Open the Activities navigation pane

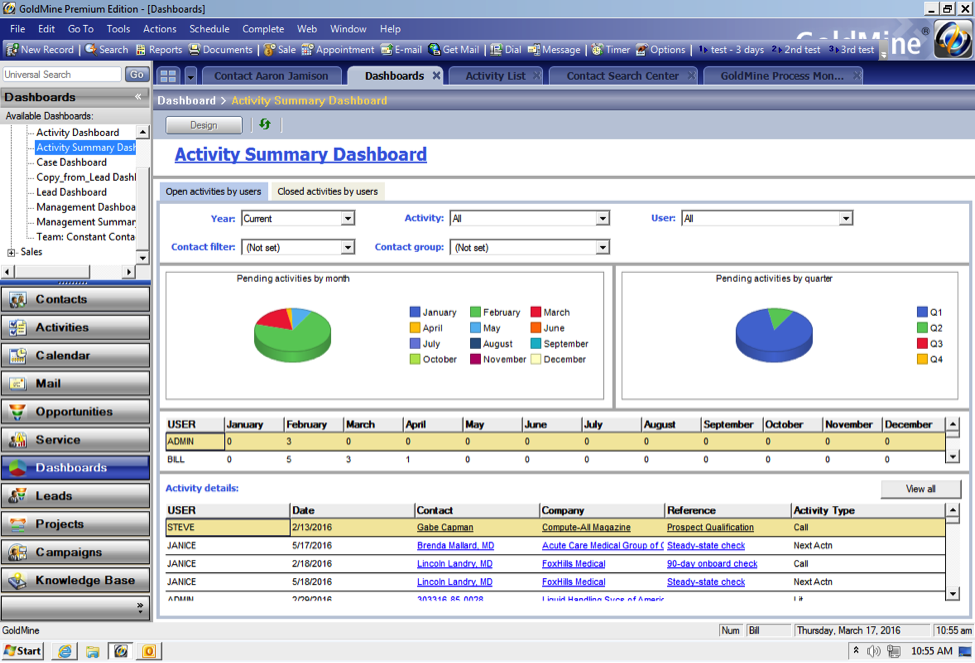click(x=75, y=327)
